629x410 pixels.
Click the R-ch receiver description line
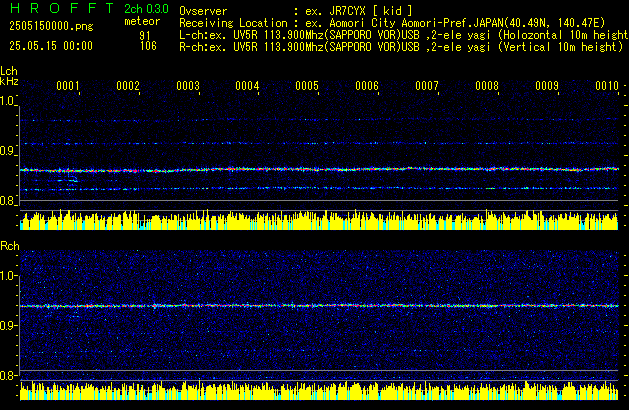click(401, 47)
